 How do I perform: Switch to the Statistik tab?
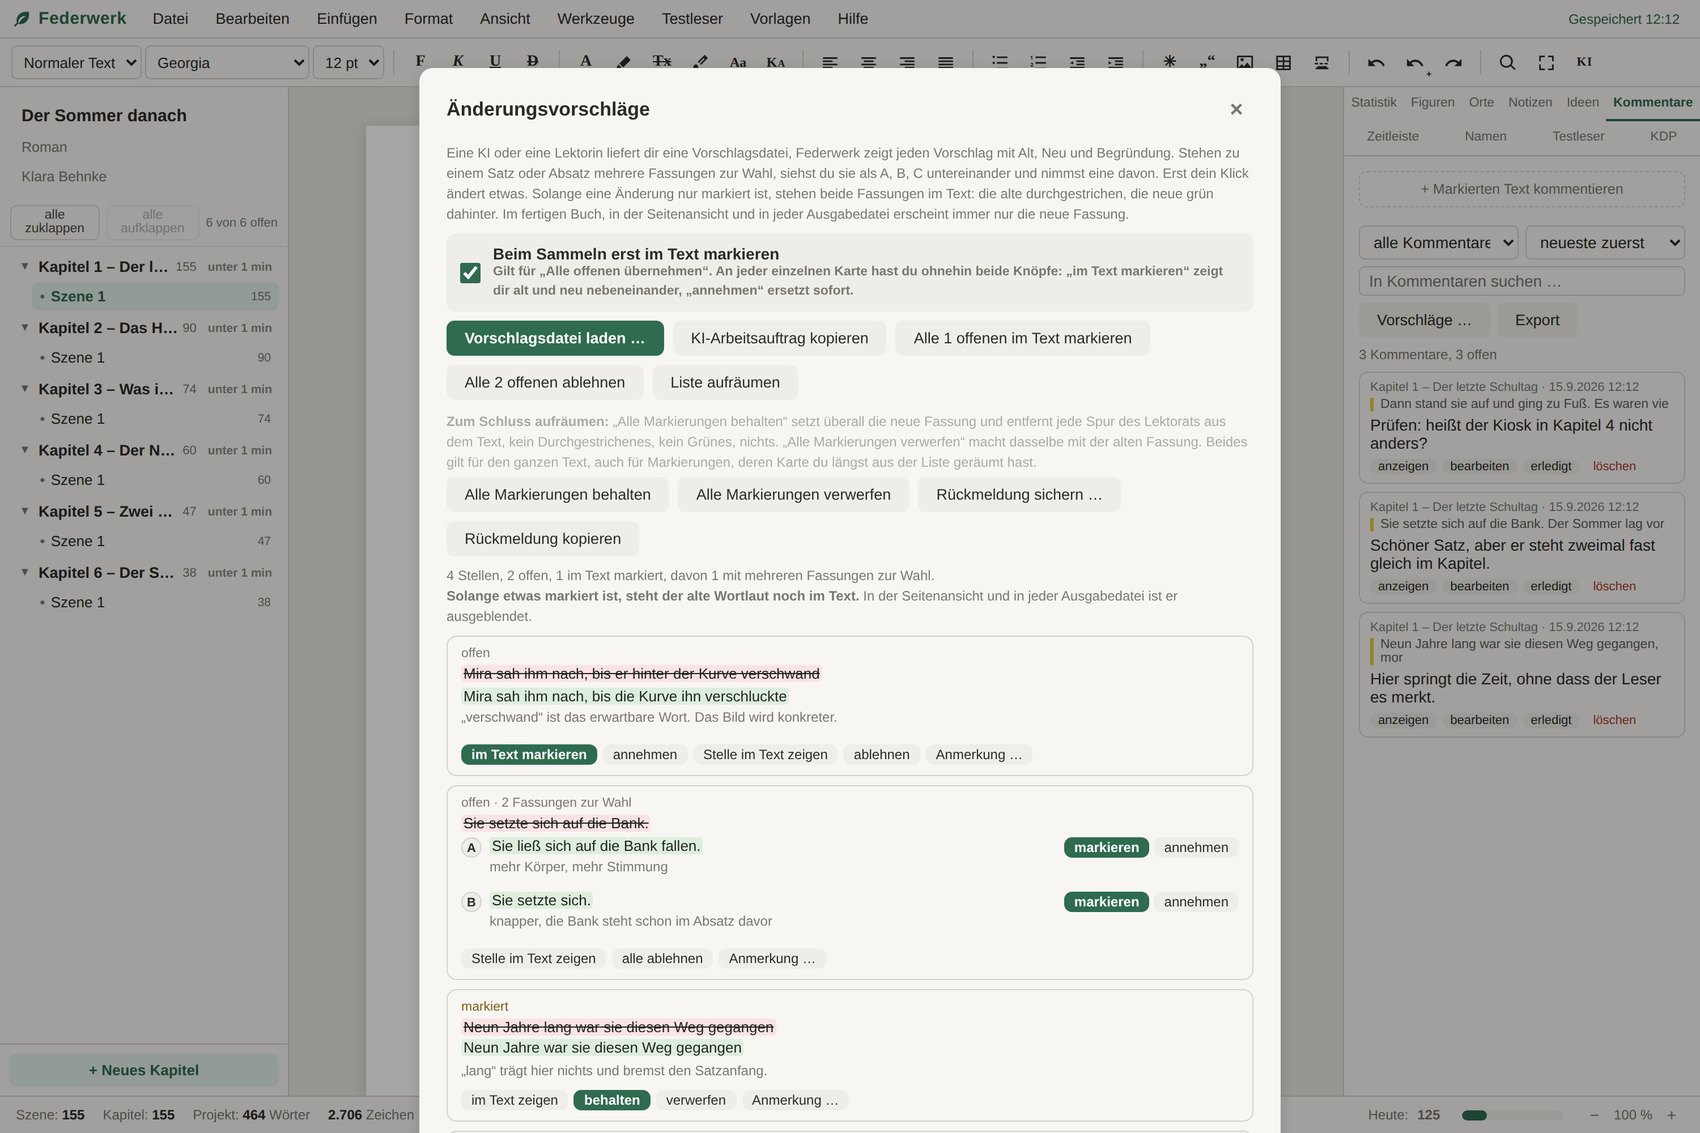1374,102
